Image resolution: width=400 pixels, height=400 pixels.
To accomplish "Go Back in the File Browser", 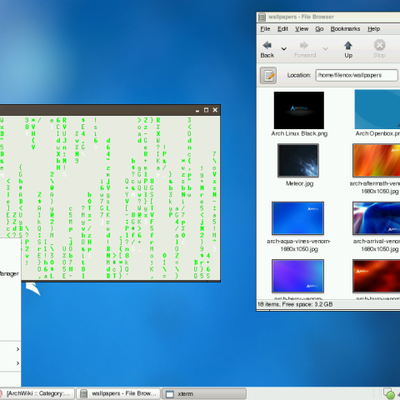I will pos(267,49).
